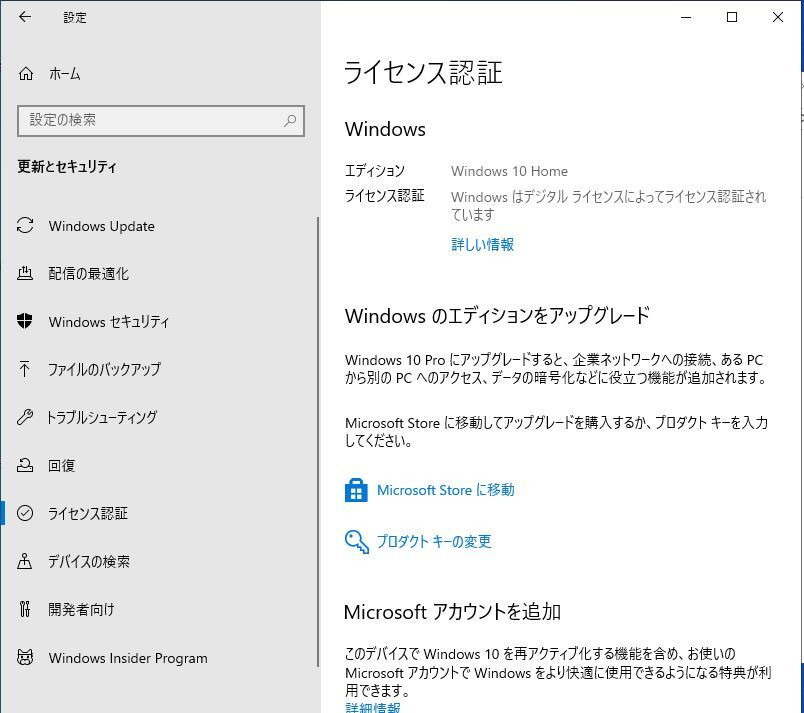Open トラブルシューティング page
The width and height of the screenshot is (804, 713).
(x=102, y=417)
